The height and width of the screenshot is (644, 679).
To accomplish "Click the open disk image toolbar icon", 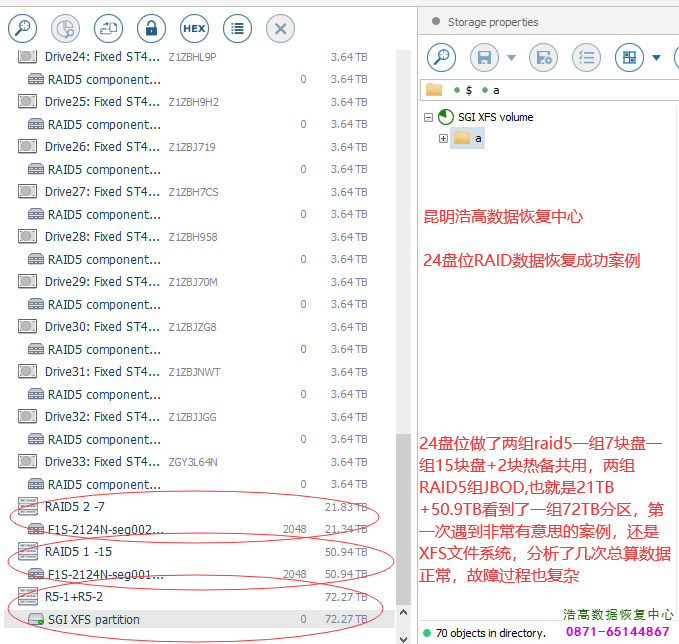I will (108, 28).
